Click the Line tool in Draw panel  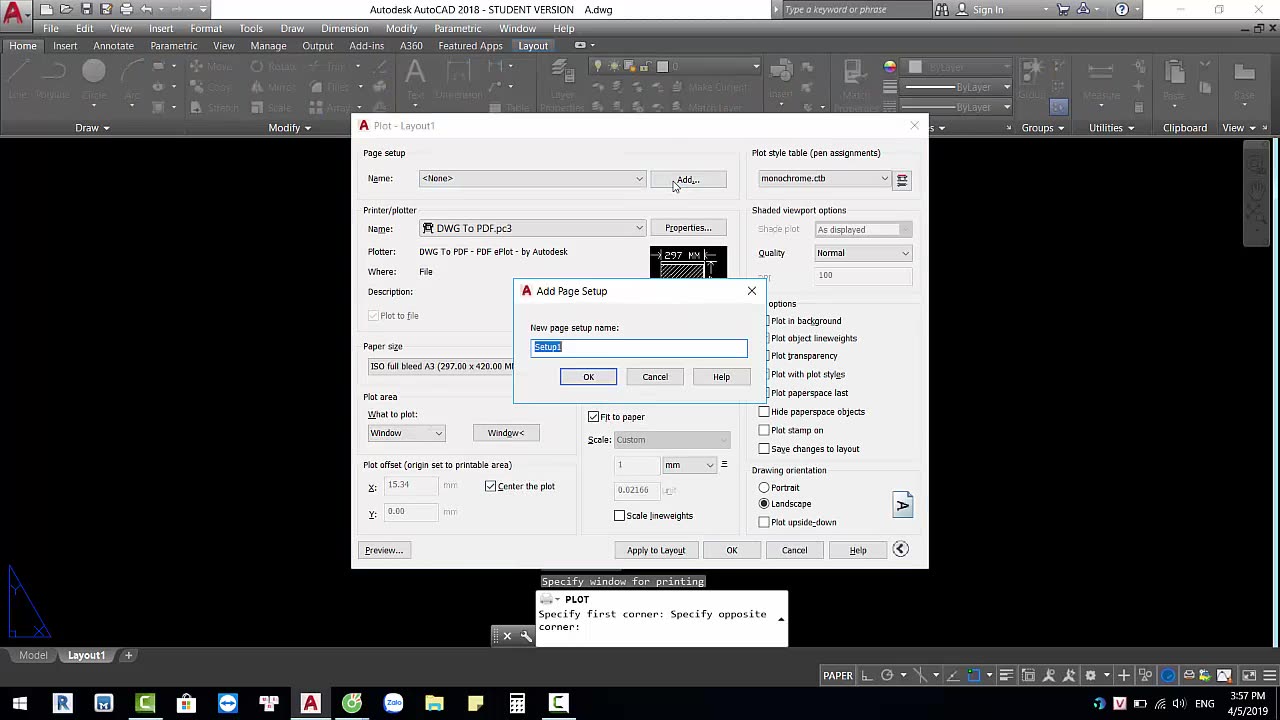tap(18, 77)
